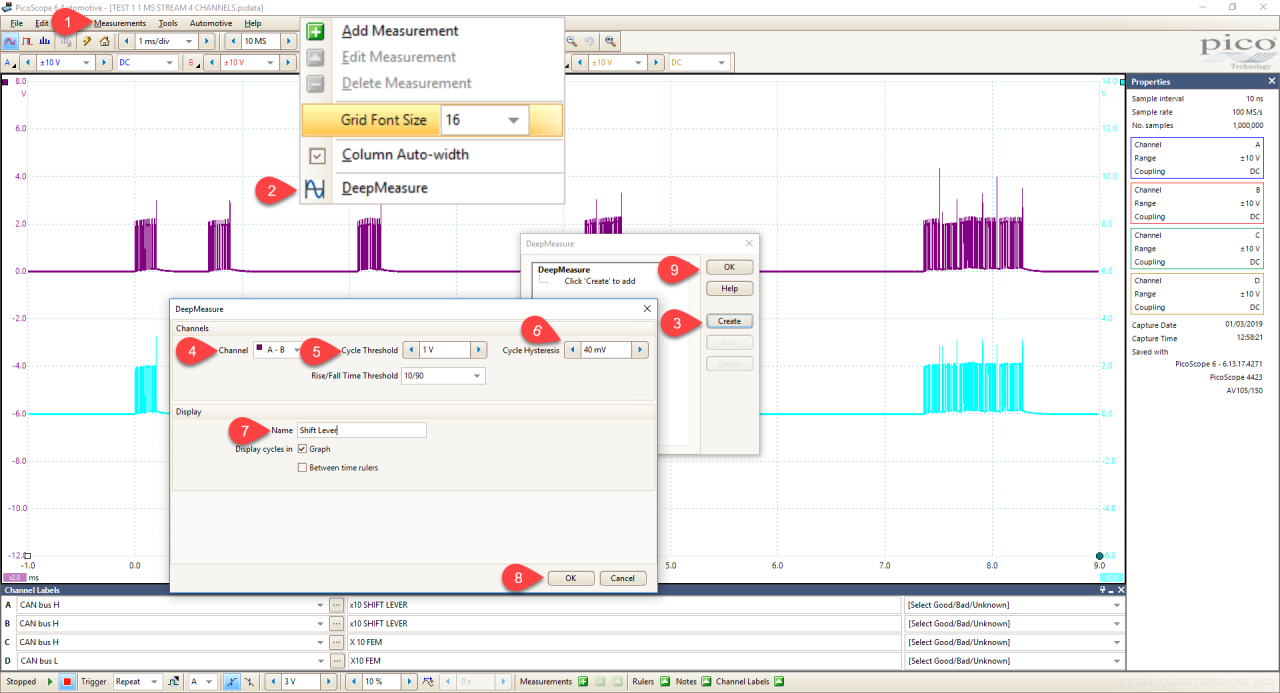1280x693 pixels.
Task: Increase Cycle Threshold with right arrow
Action: 478,350
